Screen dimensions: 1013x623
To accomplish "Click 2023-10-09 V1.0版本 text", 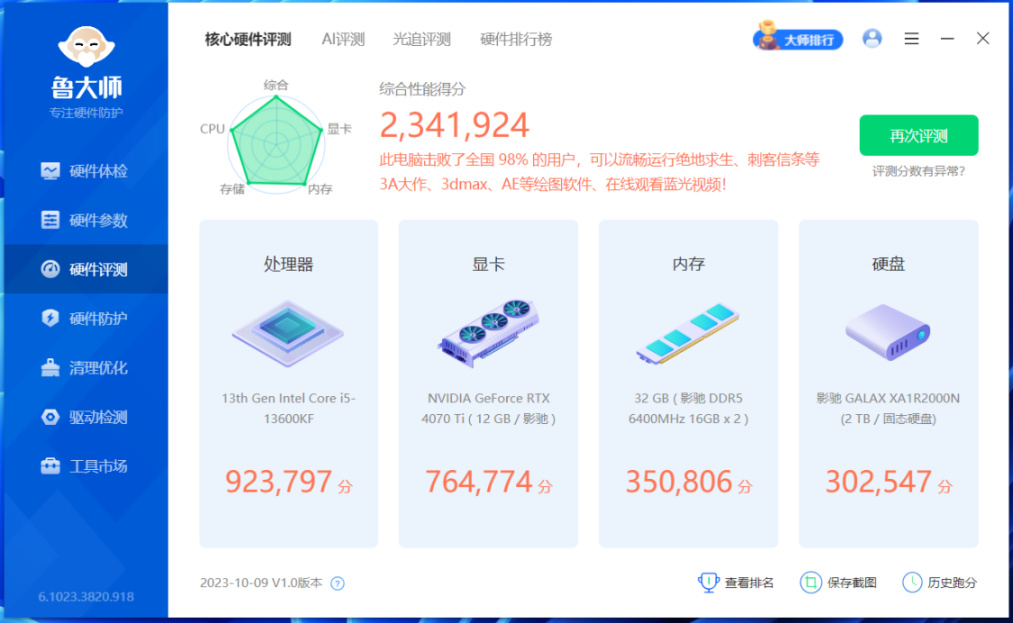I will [x=261, y=583].
